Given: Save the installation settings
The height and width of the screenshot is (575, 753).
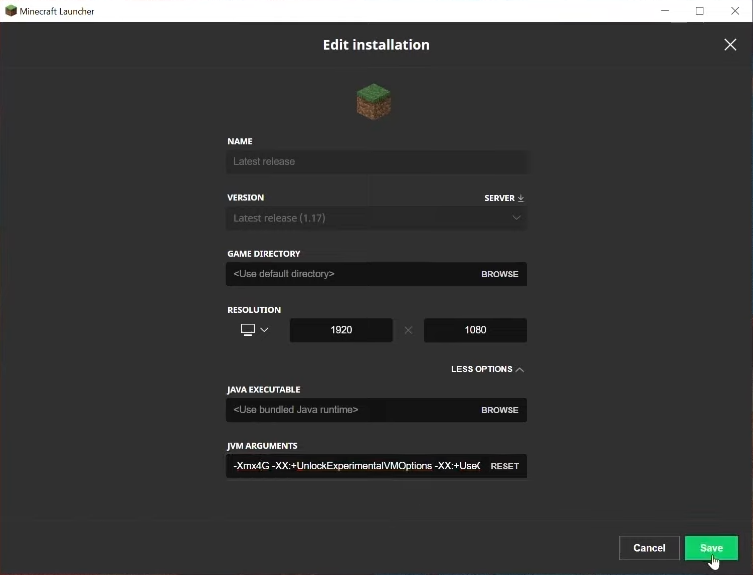Looking at the screenshot, I should pos(711,548).
